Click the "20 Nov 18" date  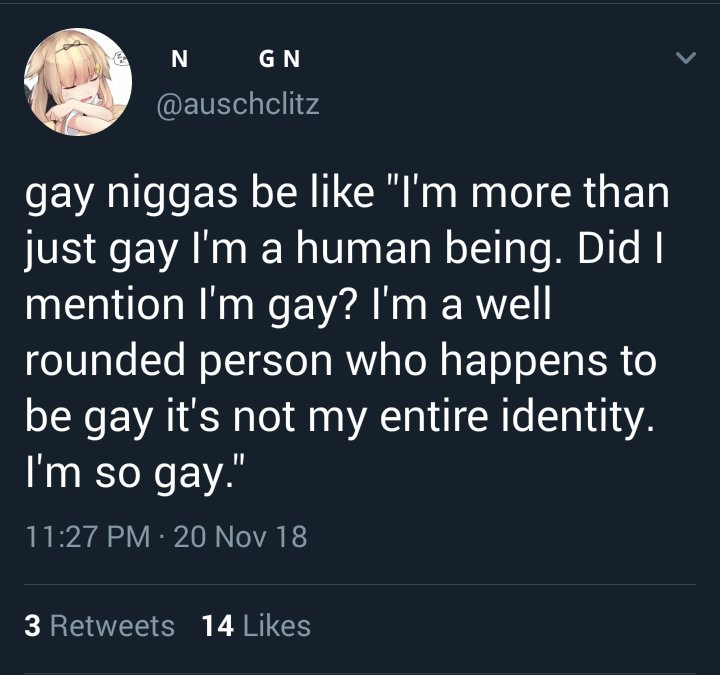240,538
